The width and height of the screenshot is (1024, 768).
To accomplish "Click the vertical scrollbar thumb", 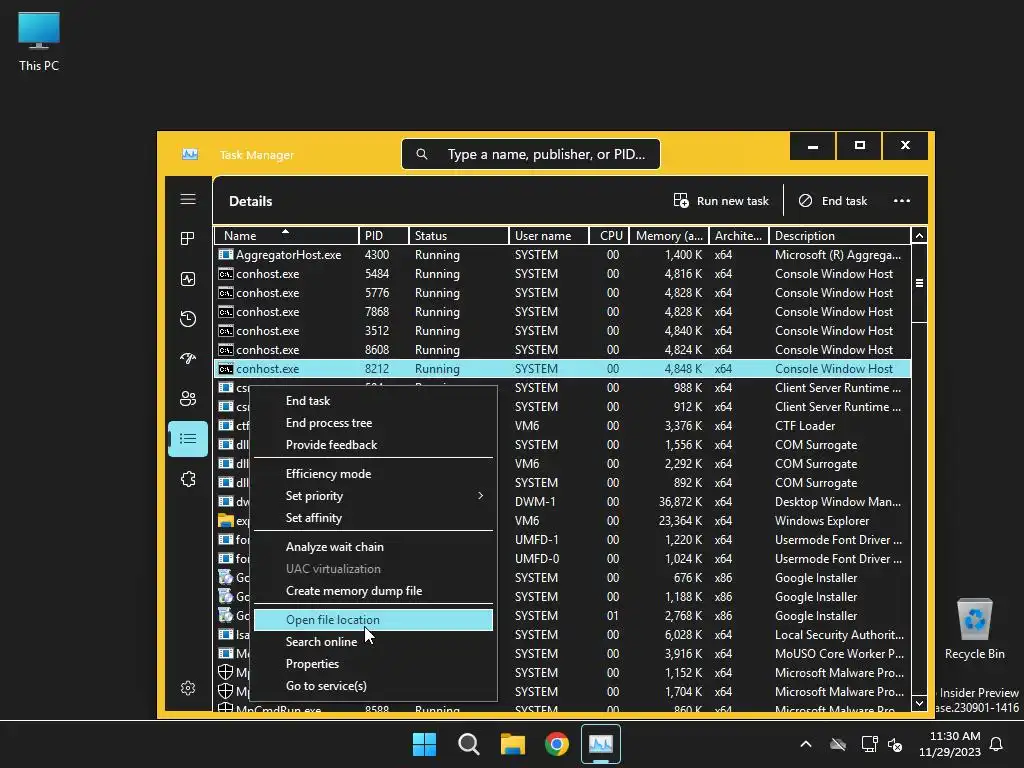I will point(919,283).
